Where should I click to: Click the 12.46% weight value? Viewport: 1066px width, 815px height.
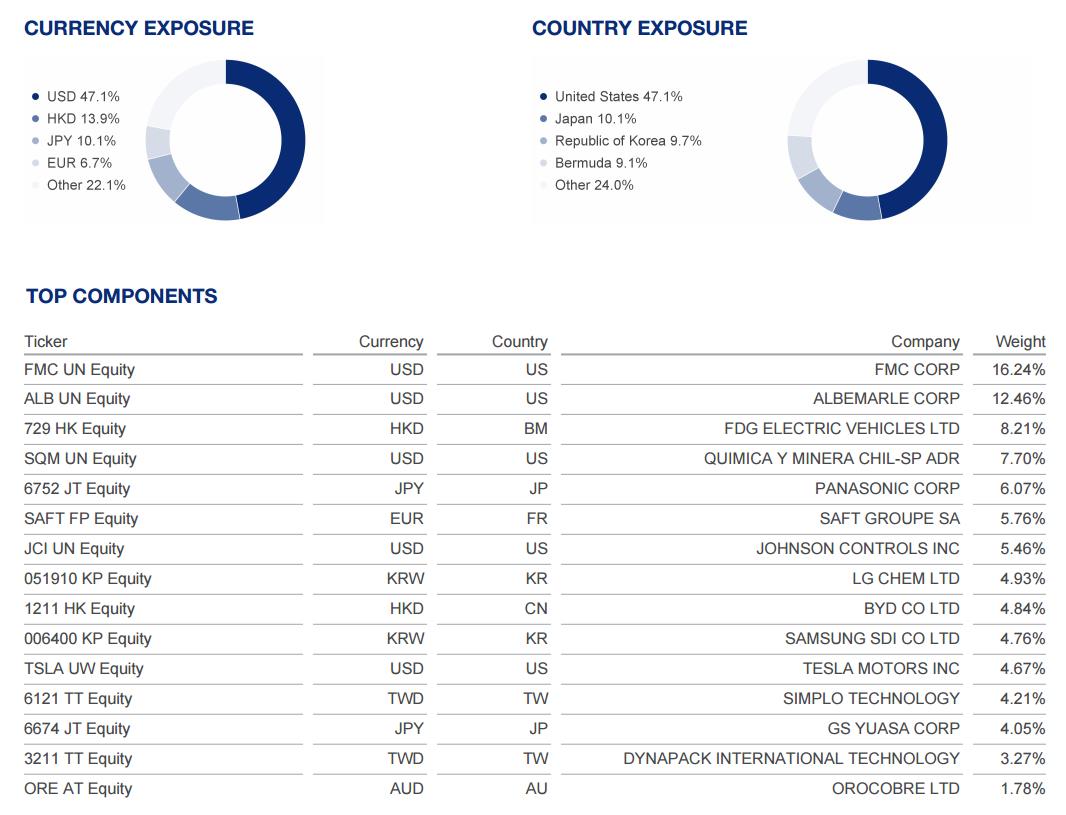(1018, 399)
